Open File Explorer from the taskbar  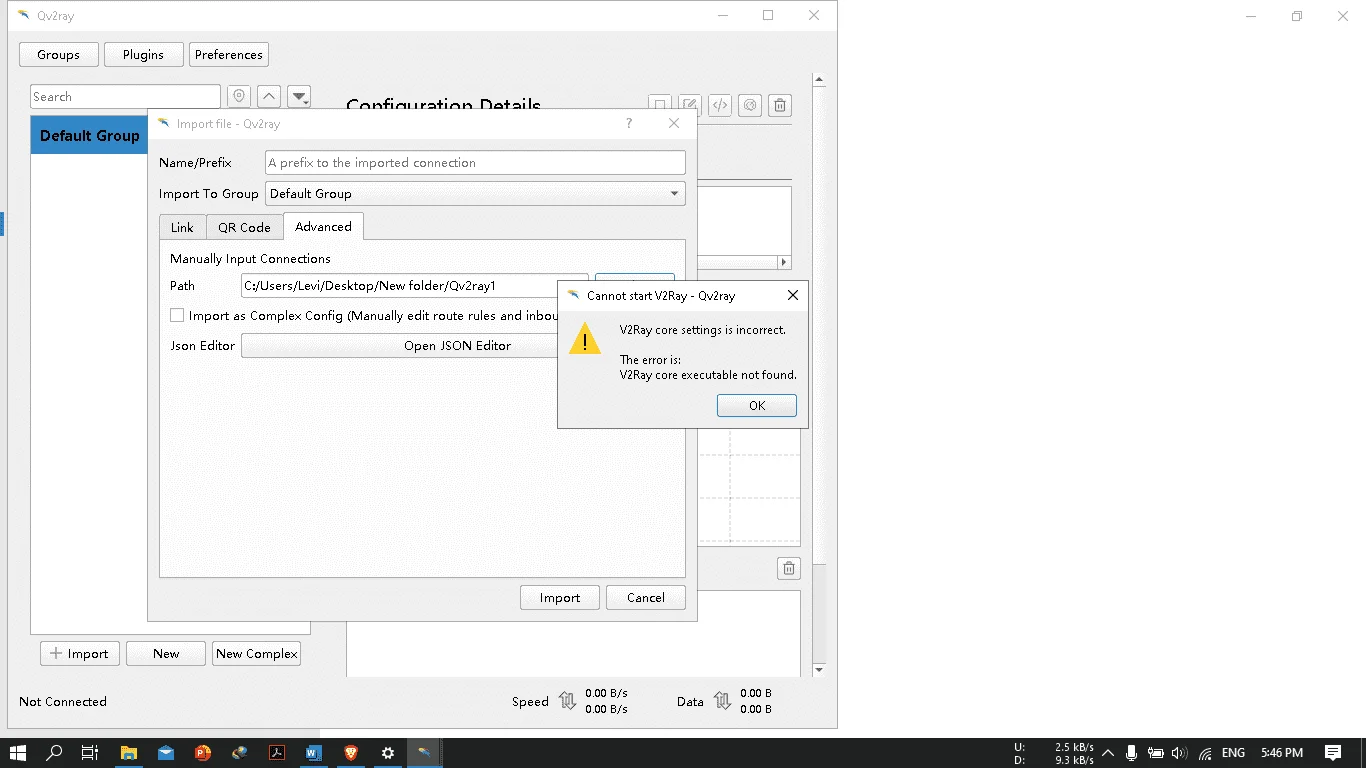coord(129,753)
